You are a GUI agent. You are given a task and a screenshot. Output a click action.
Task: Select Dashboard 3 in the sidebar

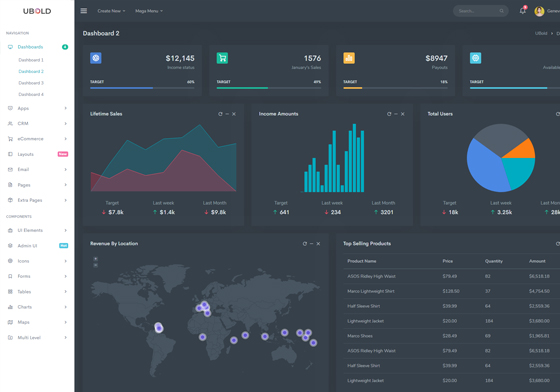31,83
